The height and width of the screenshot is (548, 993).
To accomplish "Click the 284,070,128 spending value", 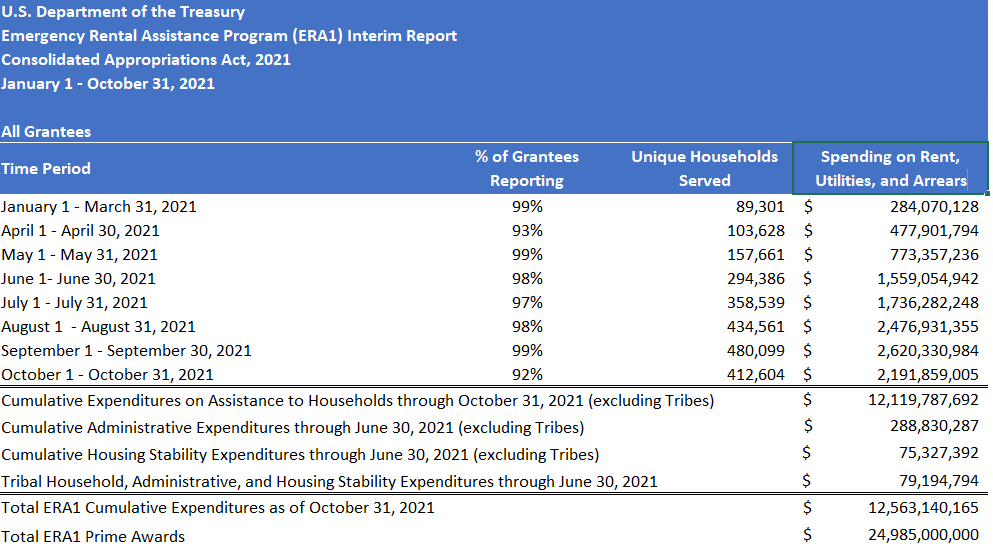I will pos(934,207).
